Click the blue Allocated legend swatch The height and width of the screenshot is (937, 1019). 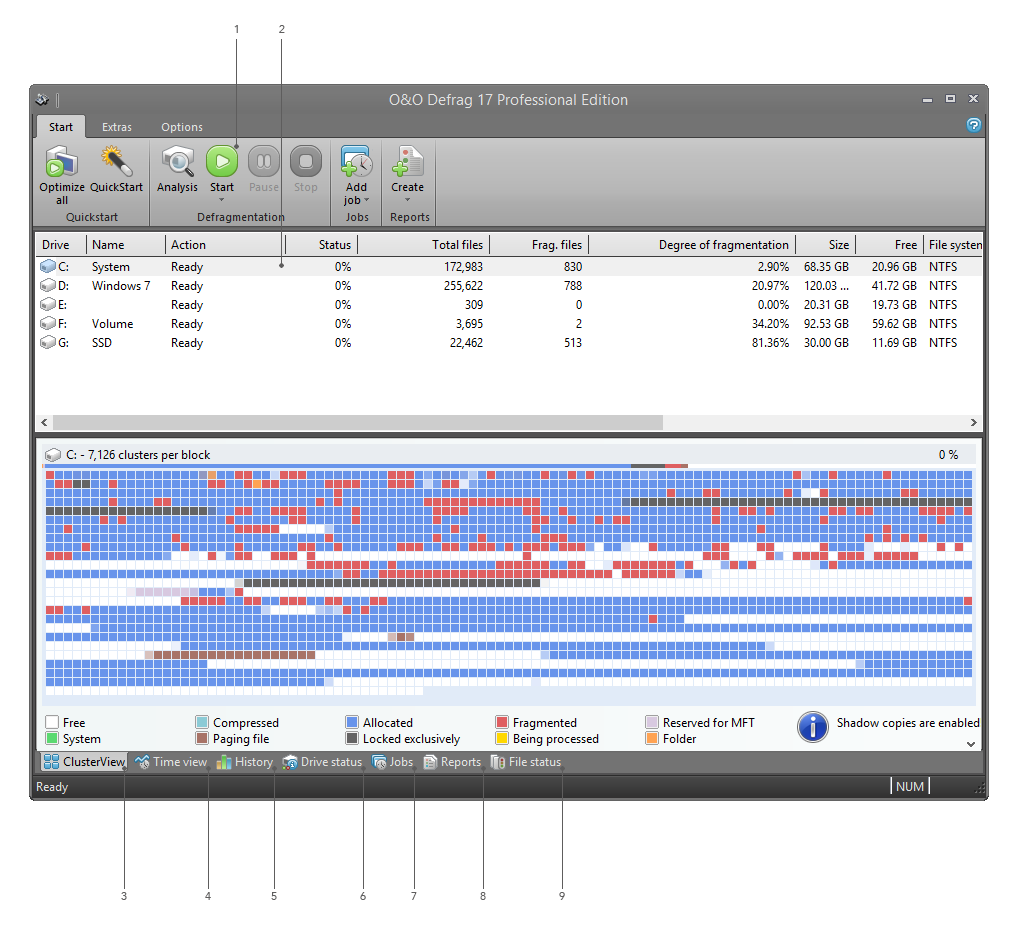pos(352,722)
